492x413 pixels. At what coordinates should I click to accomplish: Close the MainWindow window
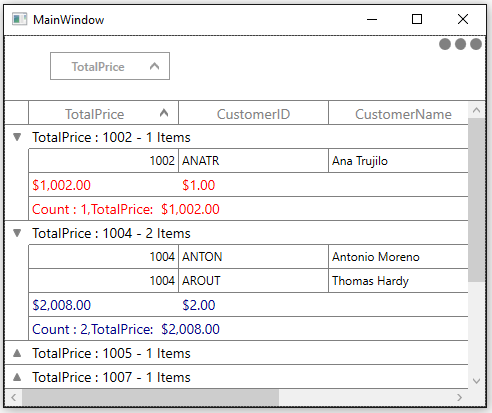coord(463,19)
